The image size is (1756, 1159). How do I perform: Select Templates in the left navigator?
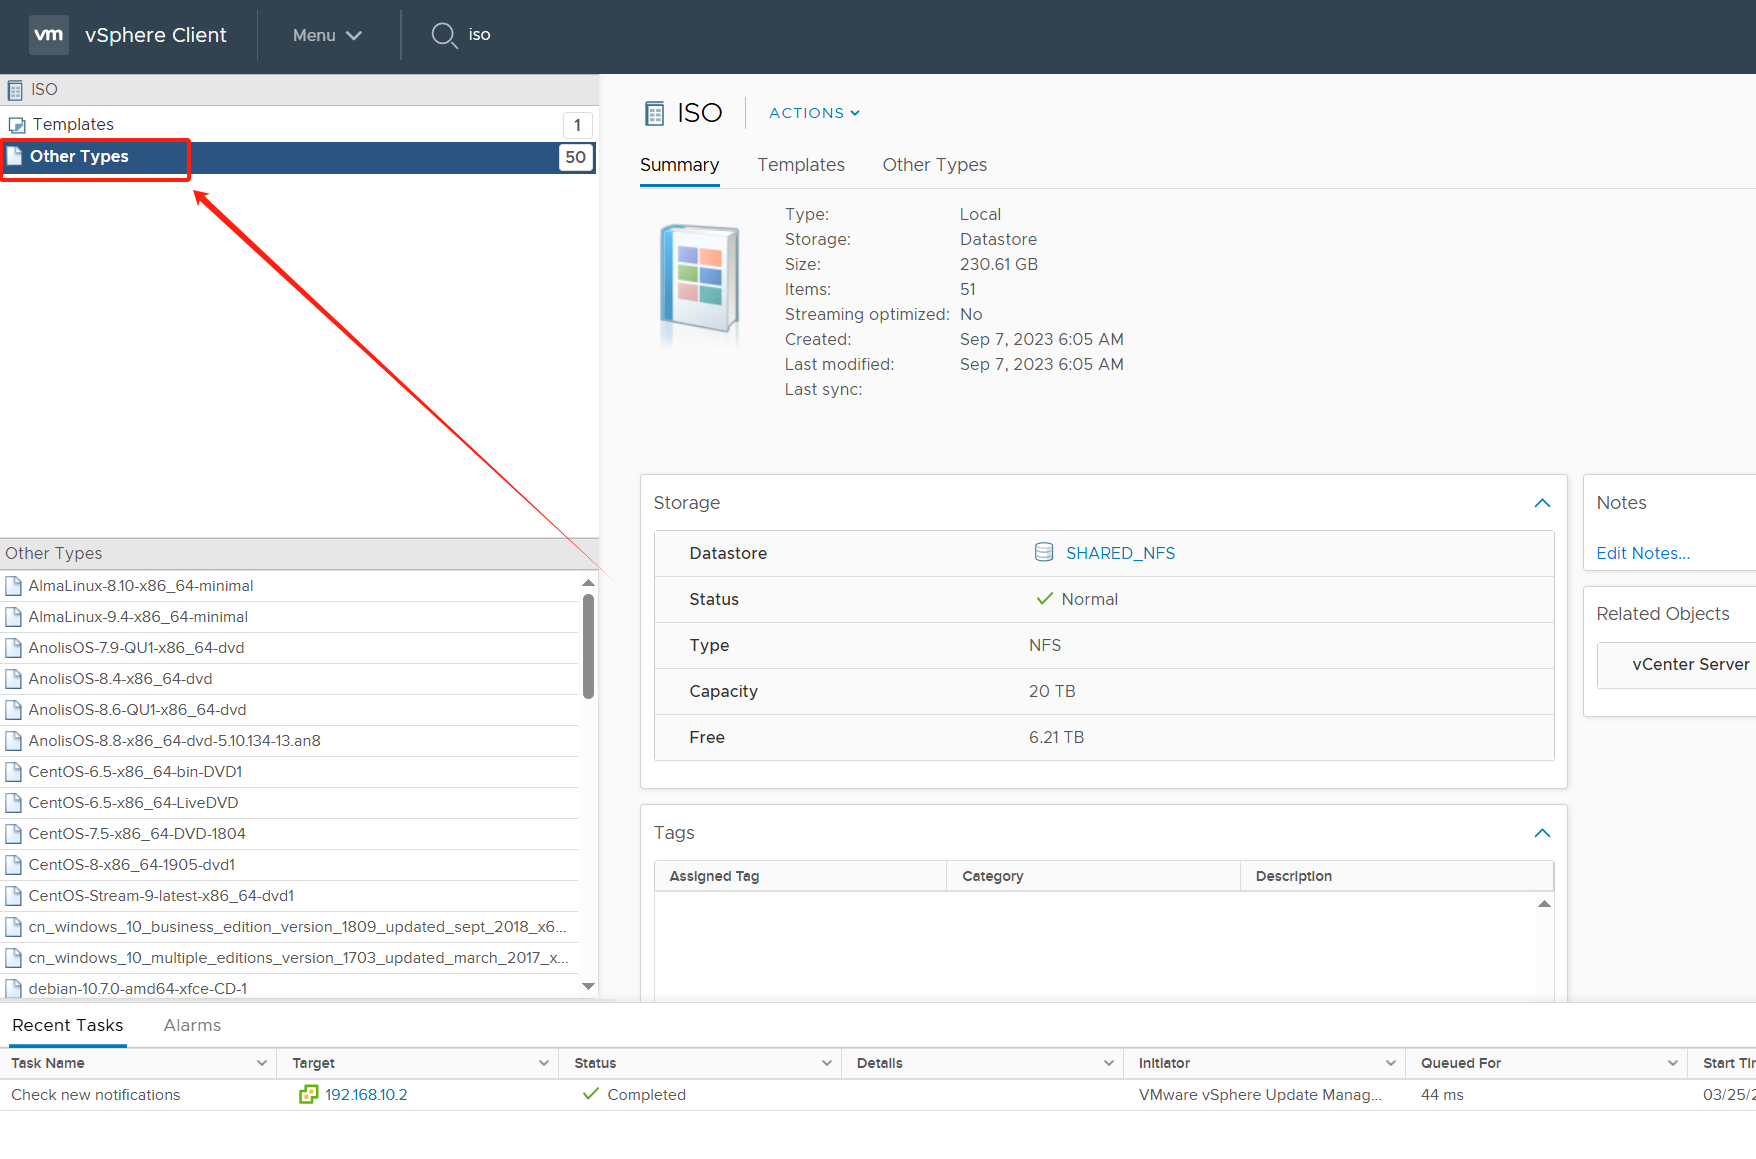click(x=73, y=124)
